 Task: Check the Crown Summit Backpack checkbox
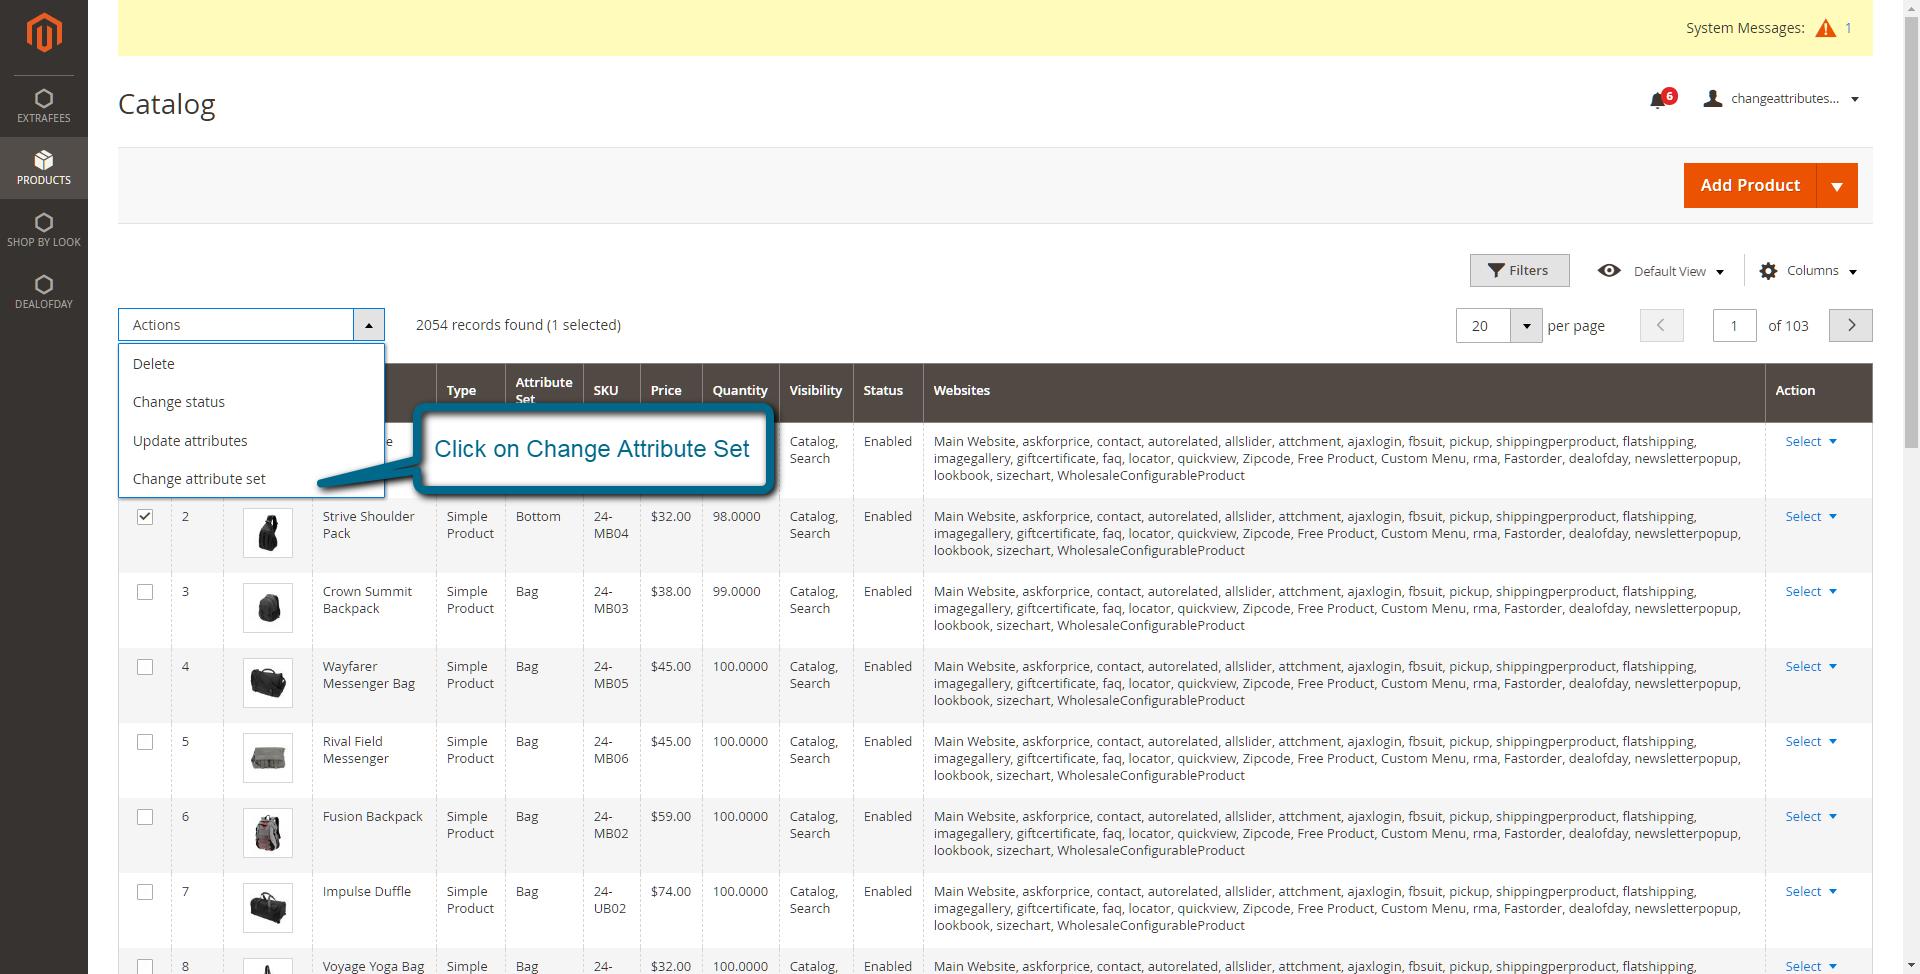pyautogui.click(x=145, y=592)
